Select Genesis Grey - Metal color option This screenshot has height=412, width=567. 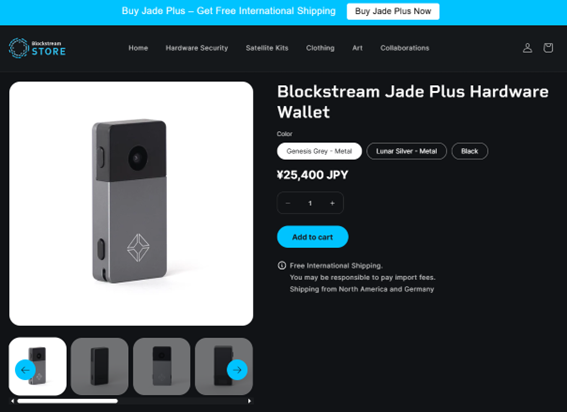click(x=319, y=151)
